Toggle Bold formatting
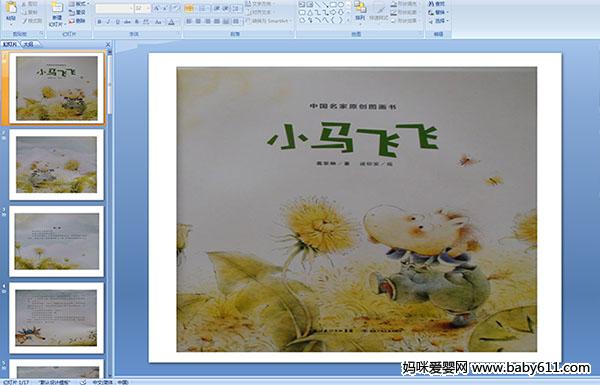Screen dimensions: 600x385 (99, 22)
